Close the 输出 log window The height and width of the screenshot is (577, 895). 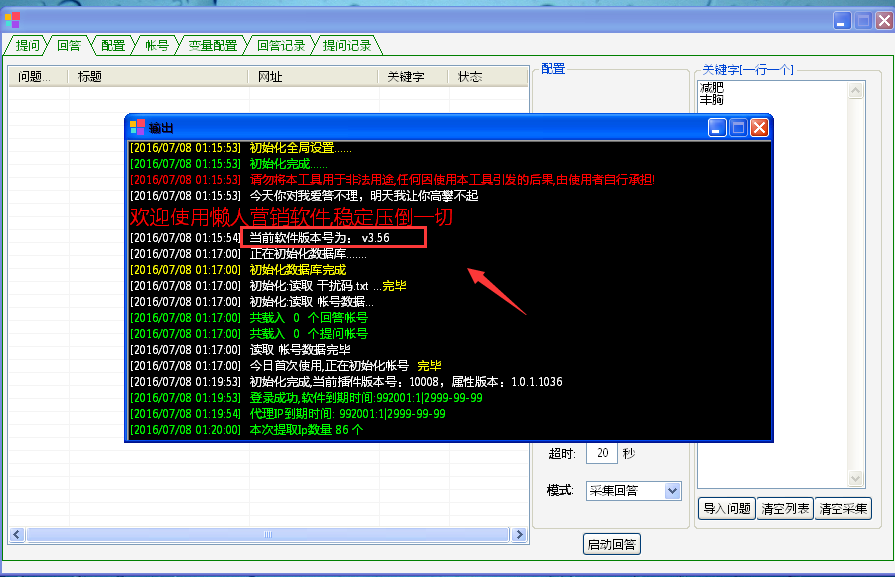[x=759, y=127]
